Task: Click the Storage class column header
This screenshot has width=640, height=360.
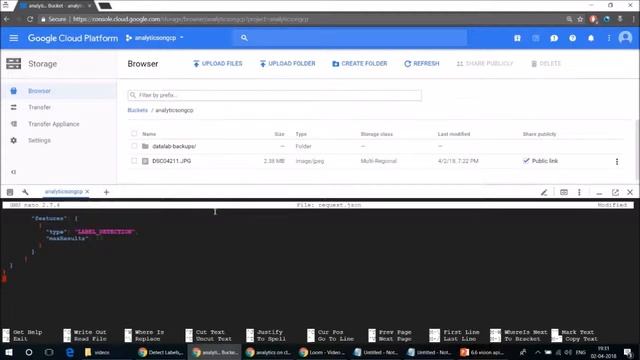Action: click(x=377, y=134)
